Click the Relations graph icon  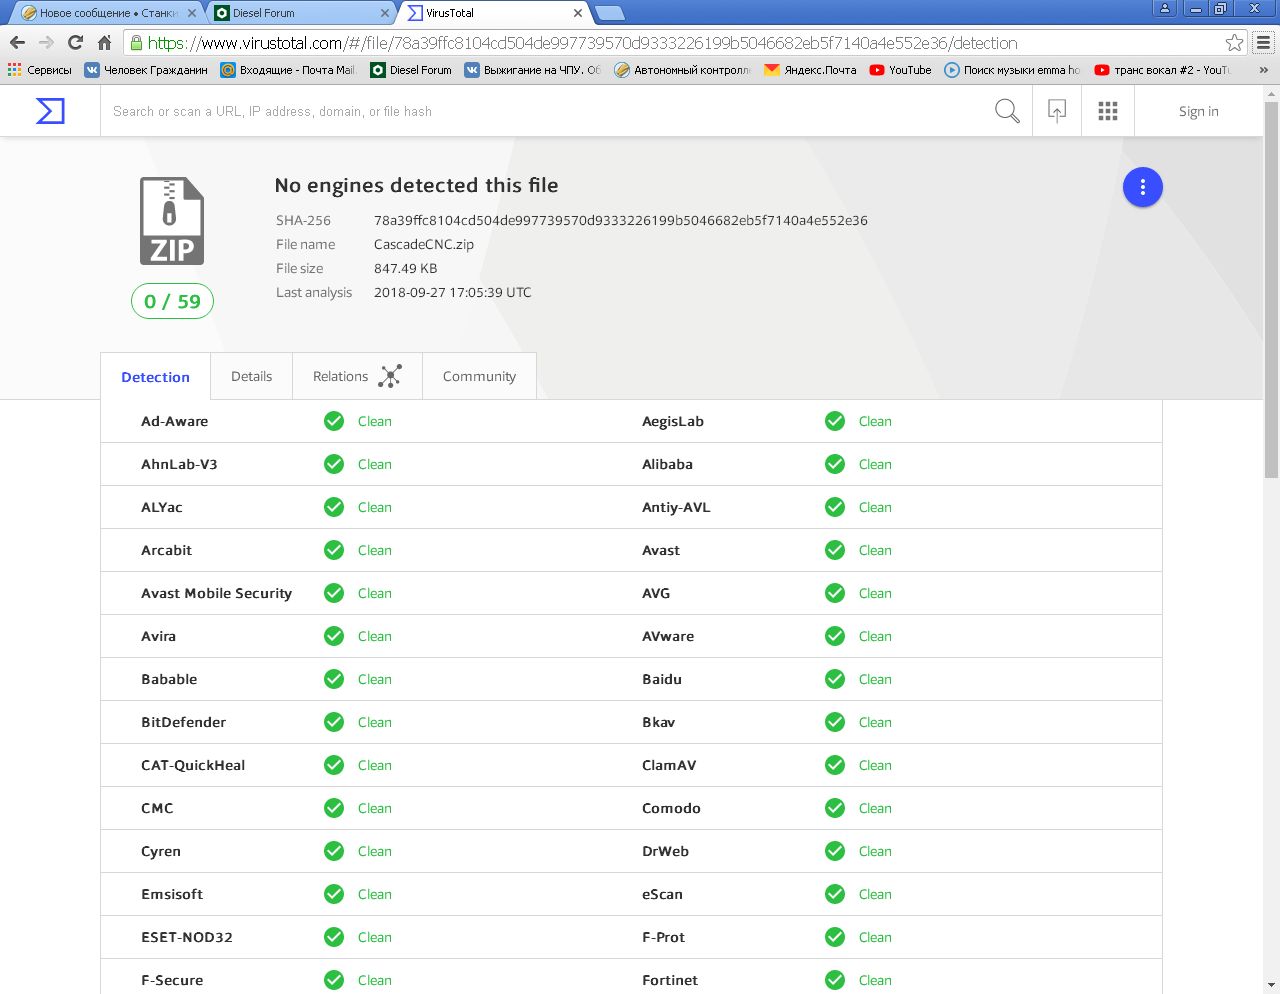tap(390, 376)
